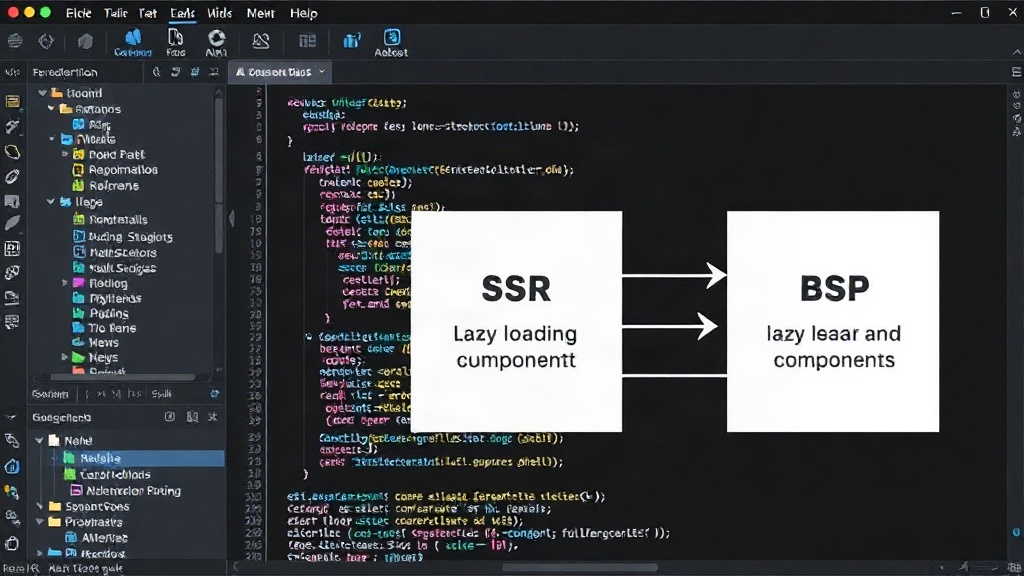Click the split-layout grid toolbar icon
The width and height of the screenshot is (1024, 576).
(x=307, y=41)
